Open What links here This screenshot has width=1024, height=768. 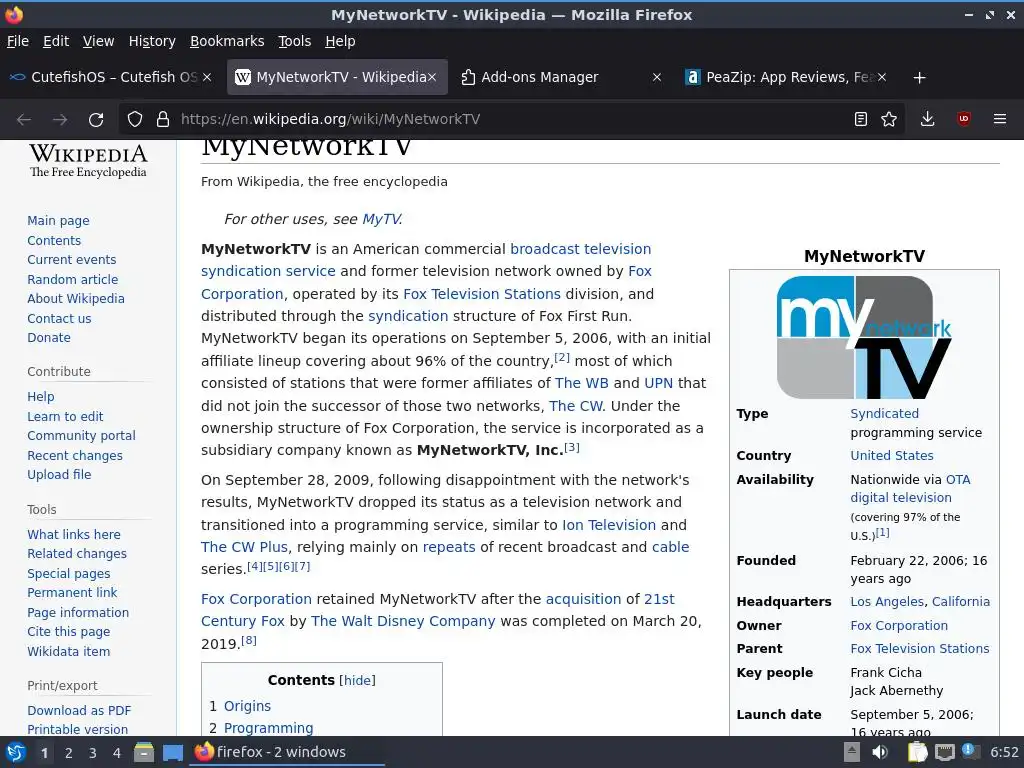[74, 535]
